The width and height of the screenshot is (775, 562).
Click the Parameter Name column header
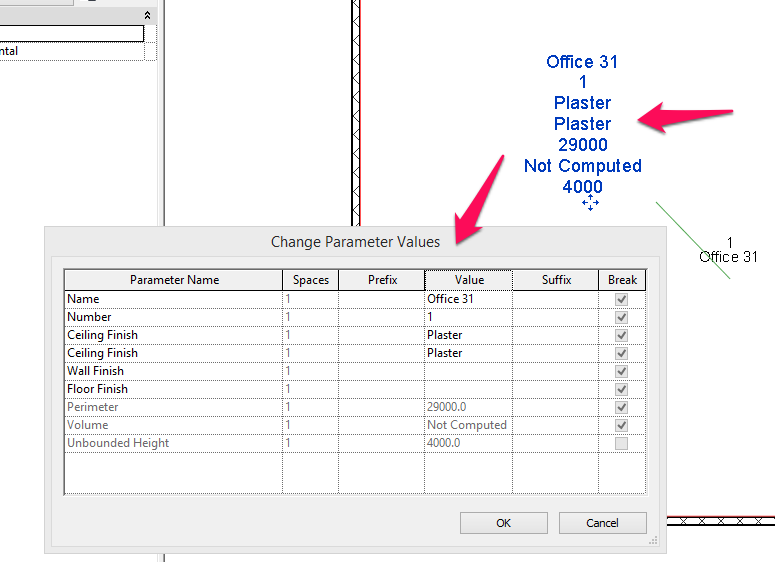point(173,280)
